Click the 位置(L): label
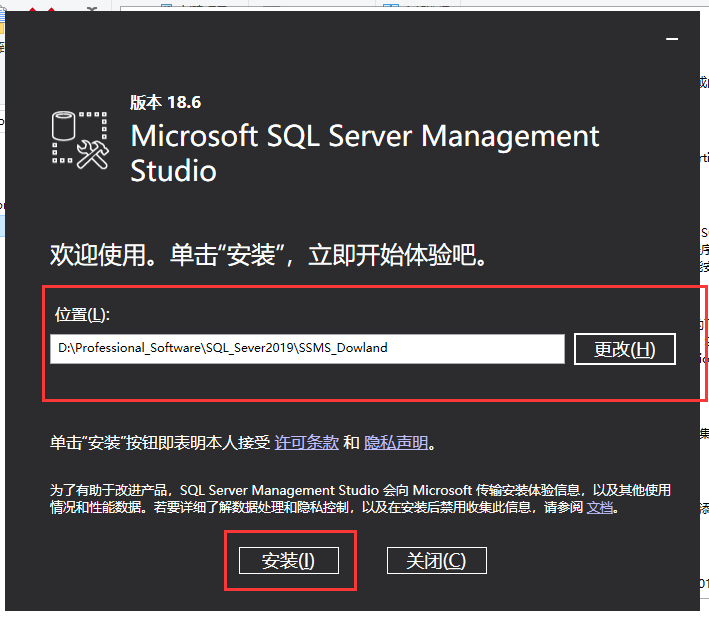 [x=82, y=314]
